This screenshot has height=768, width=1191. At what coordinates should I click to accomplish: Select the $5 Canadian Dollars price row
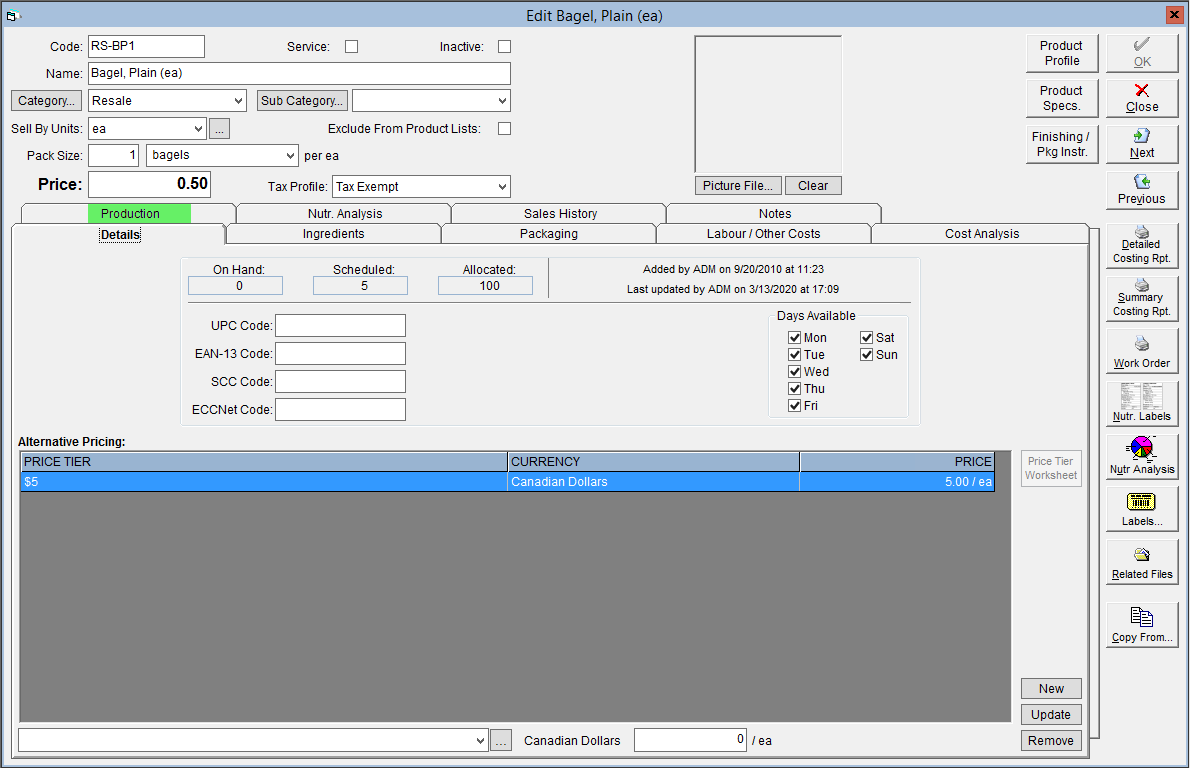pyautogui.click(x=507, y=482)
